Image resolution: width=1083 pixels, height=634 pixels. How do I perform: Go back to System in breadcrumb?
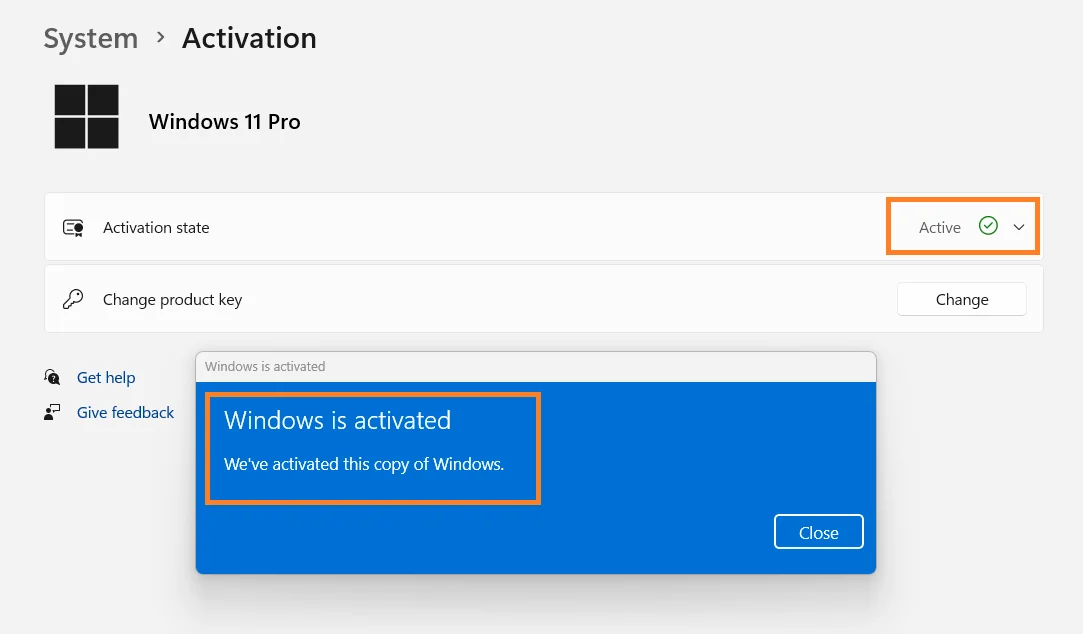click(91, 38)
